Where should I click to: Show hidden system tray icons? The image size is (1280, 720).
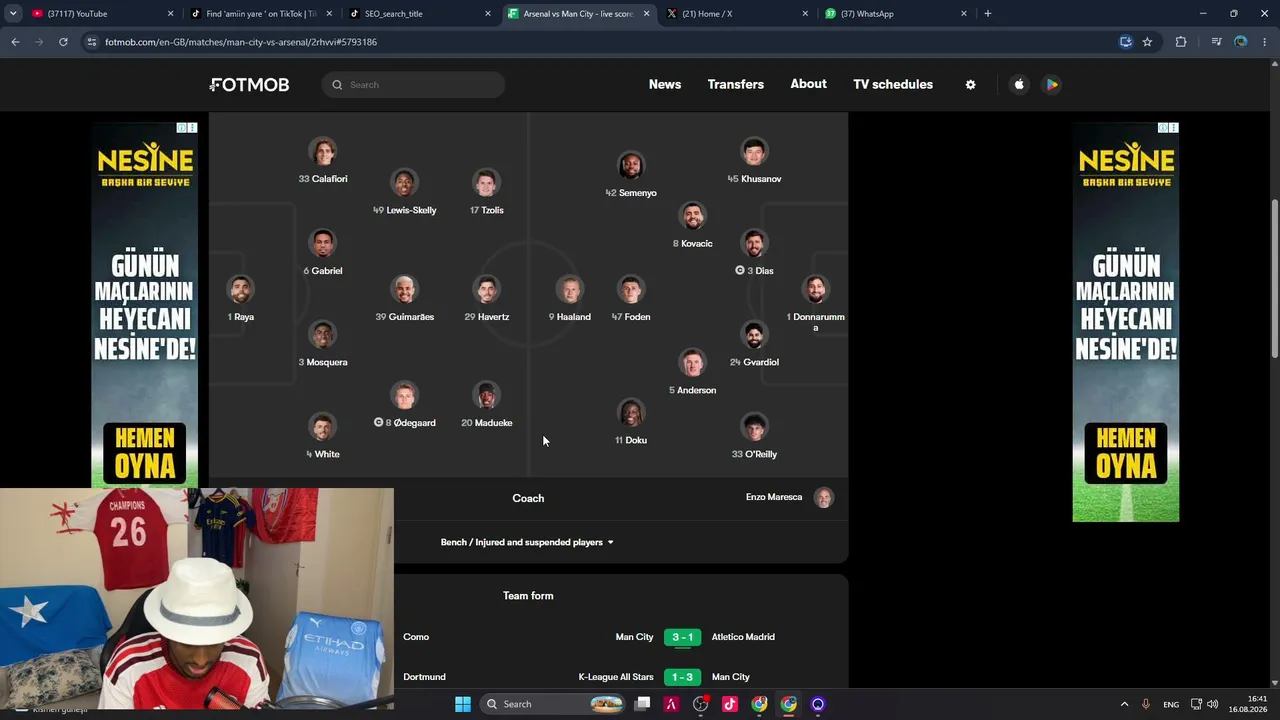pos(1124,704)
